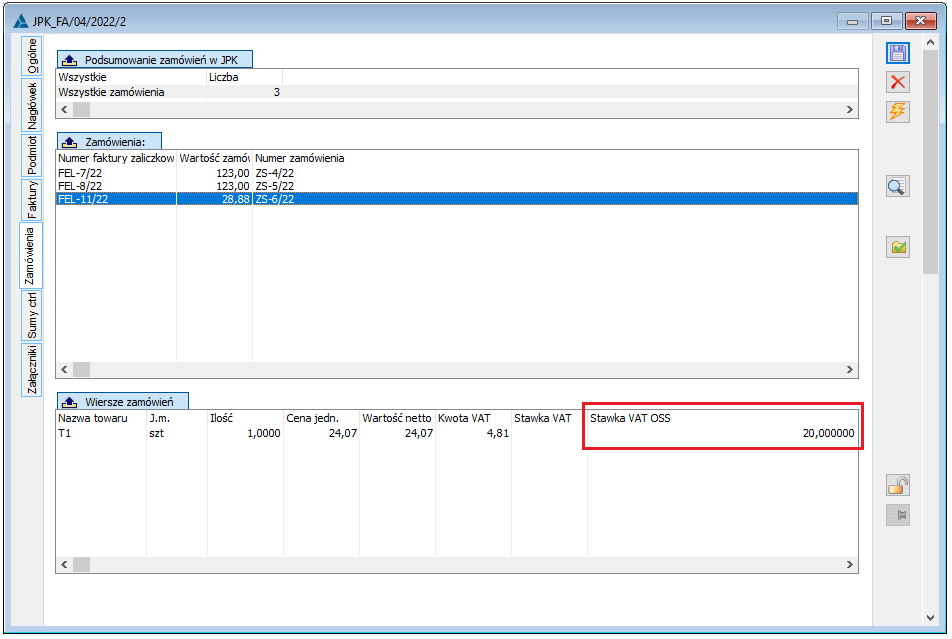
Task: Click left arrow of Zamówienia list scrollbar
Action: click(x=64, y=369)
